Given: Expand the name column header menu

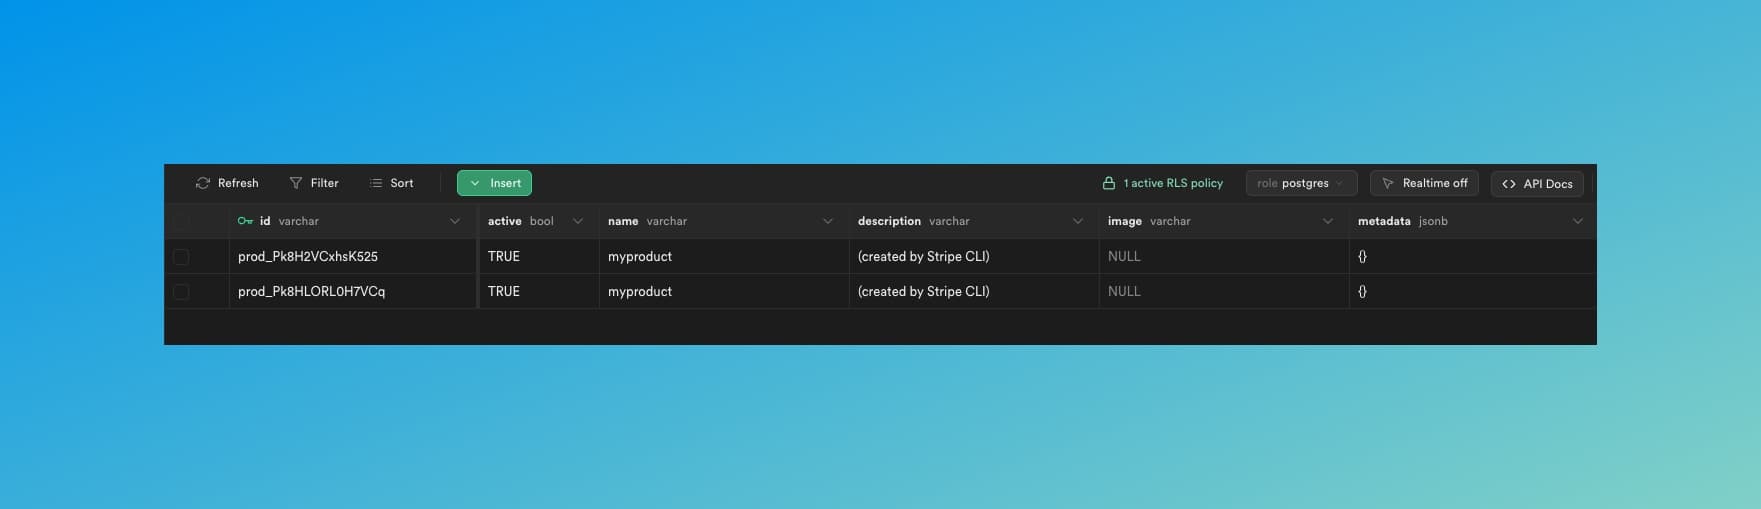Looking at the screenshot, I should click(828, 221).
